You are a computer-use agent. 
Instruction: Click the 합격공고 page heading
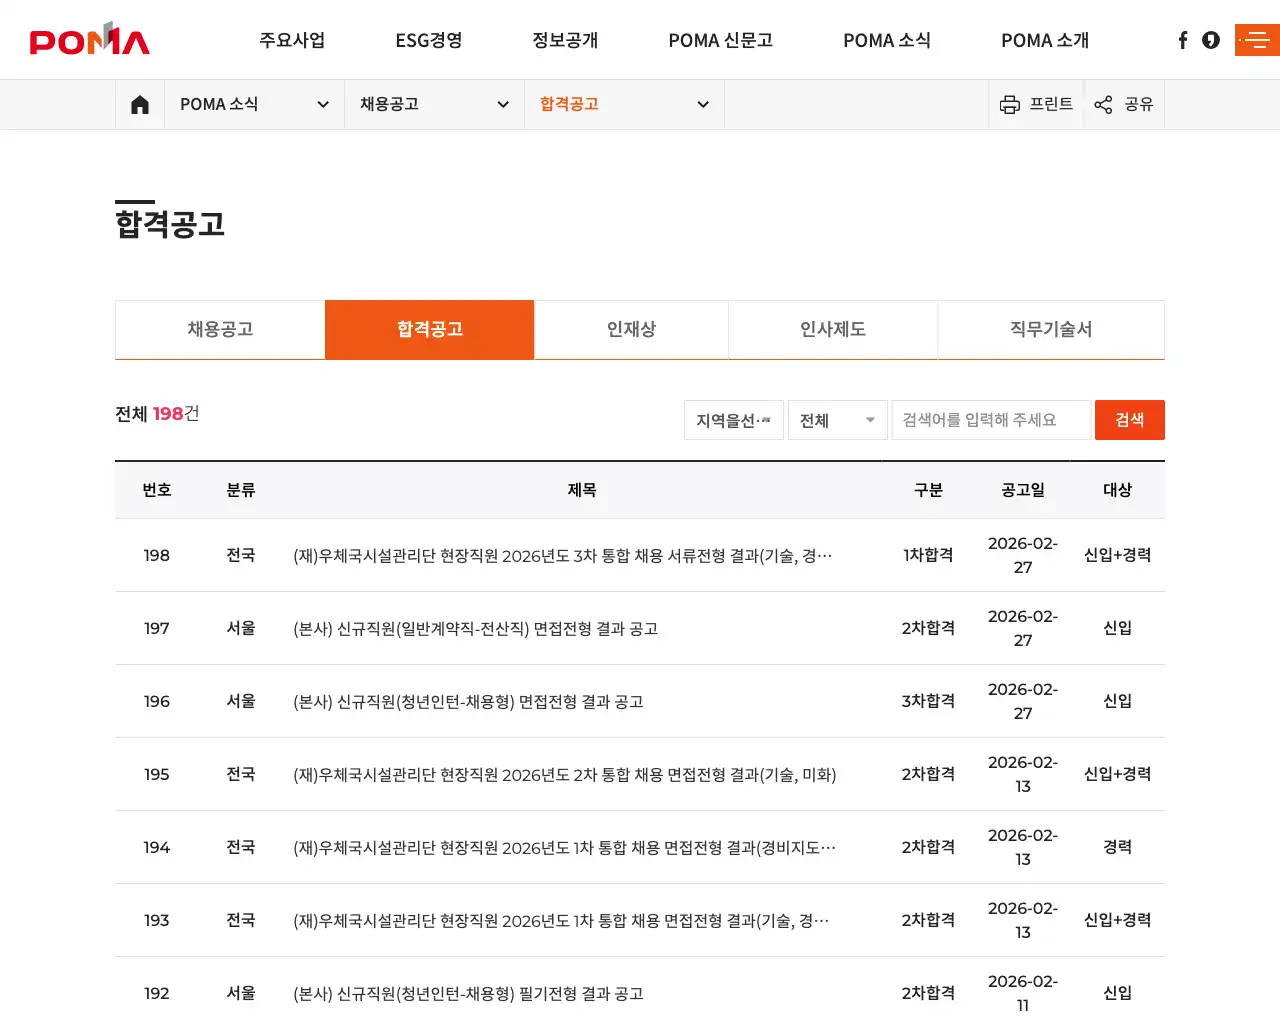pyautogui.click(x=170, y=223)
